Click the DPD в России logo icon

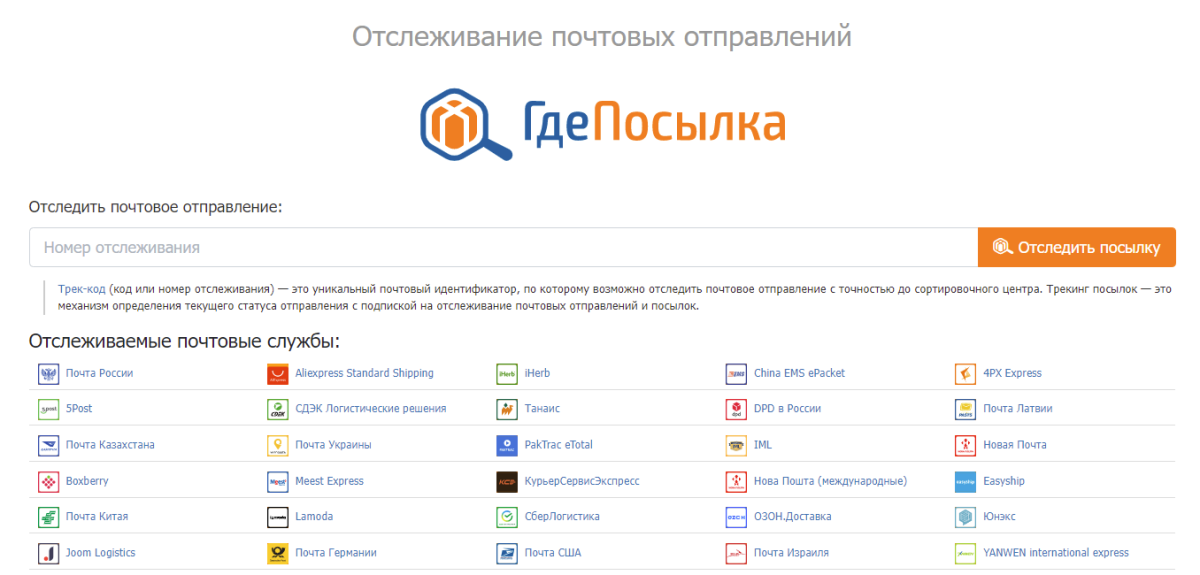(x=737, y=409)
